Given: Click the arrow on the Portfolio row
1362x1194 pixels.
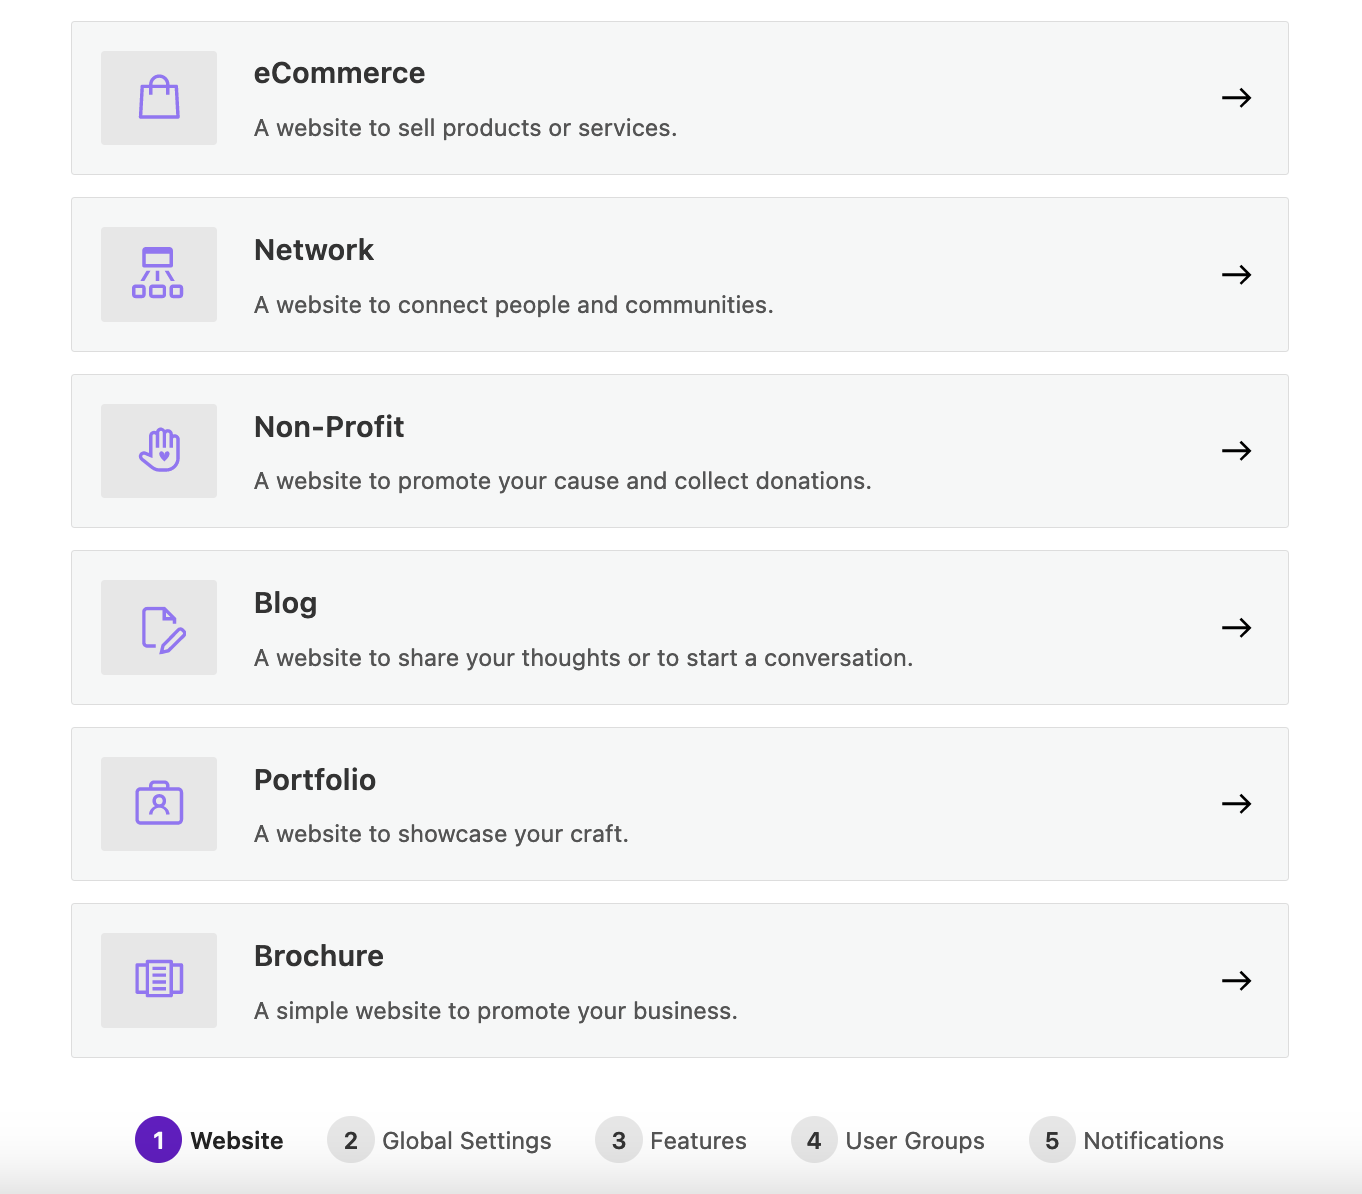Looking at the screenshot, I should pyautogui.click(x=1237, y=803).
